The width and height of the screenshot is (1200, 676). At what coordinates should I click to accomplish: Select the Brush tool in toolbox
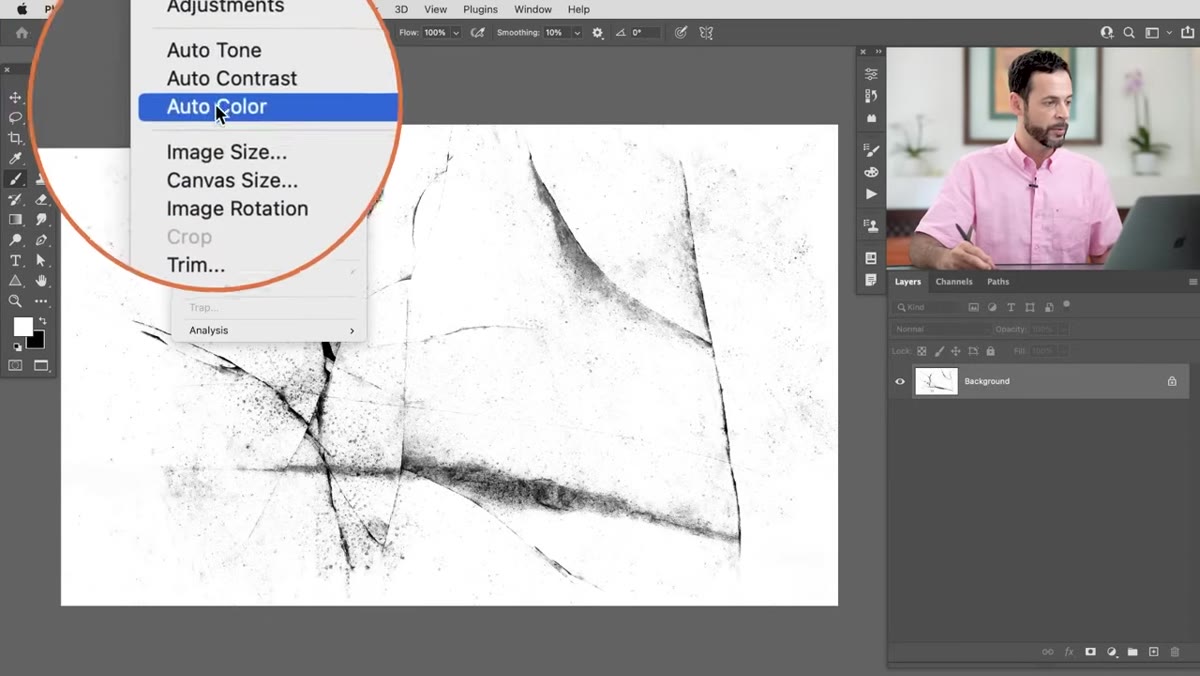tap(15, 179)
